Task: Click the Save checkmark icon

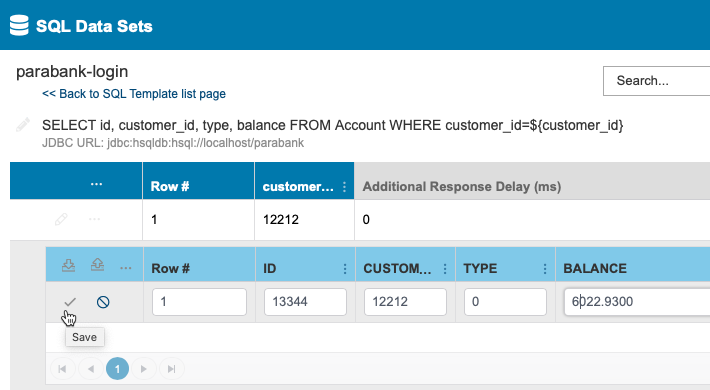Action: point(70,302)
